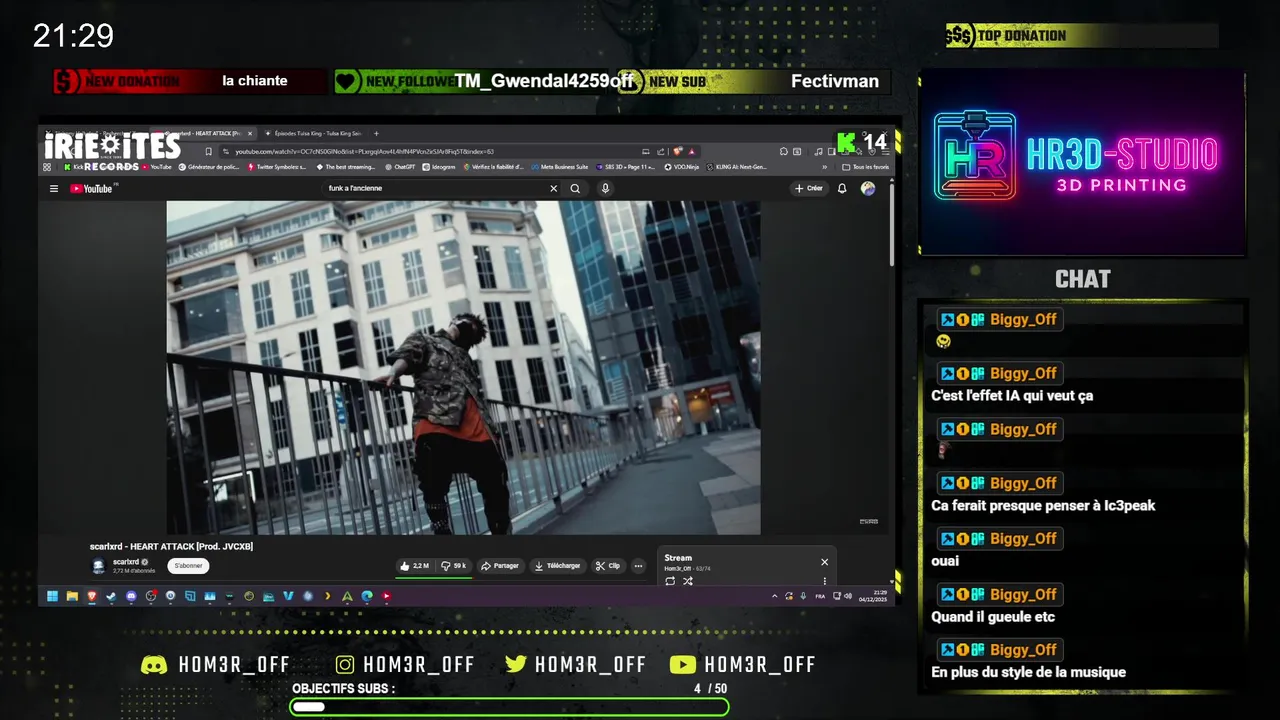Select chat message "Ca ferait presque penser à Ic3peak"
Image resolution: width=1280 pixels, height=720 pixels.
[x=1043, y=505]
